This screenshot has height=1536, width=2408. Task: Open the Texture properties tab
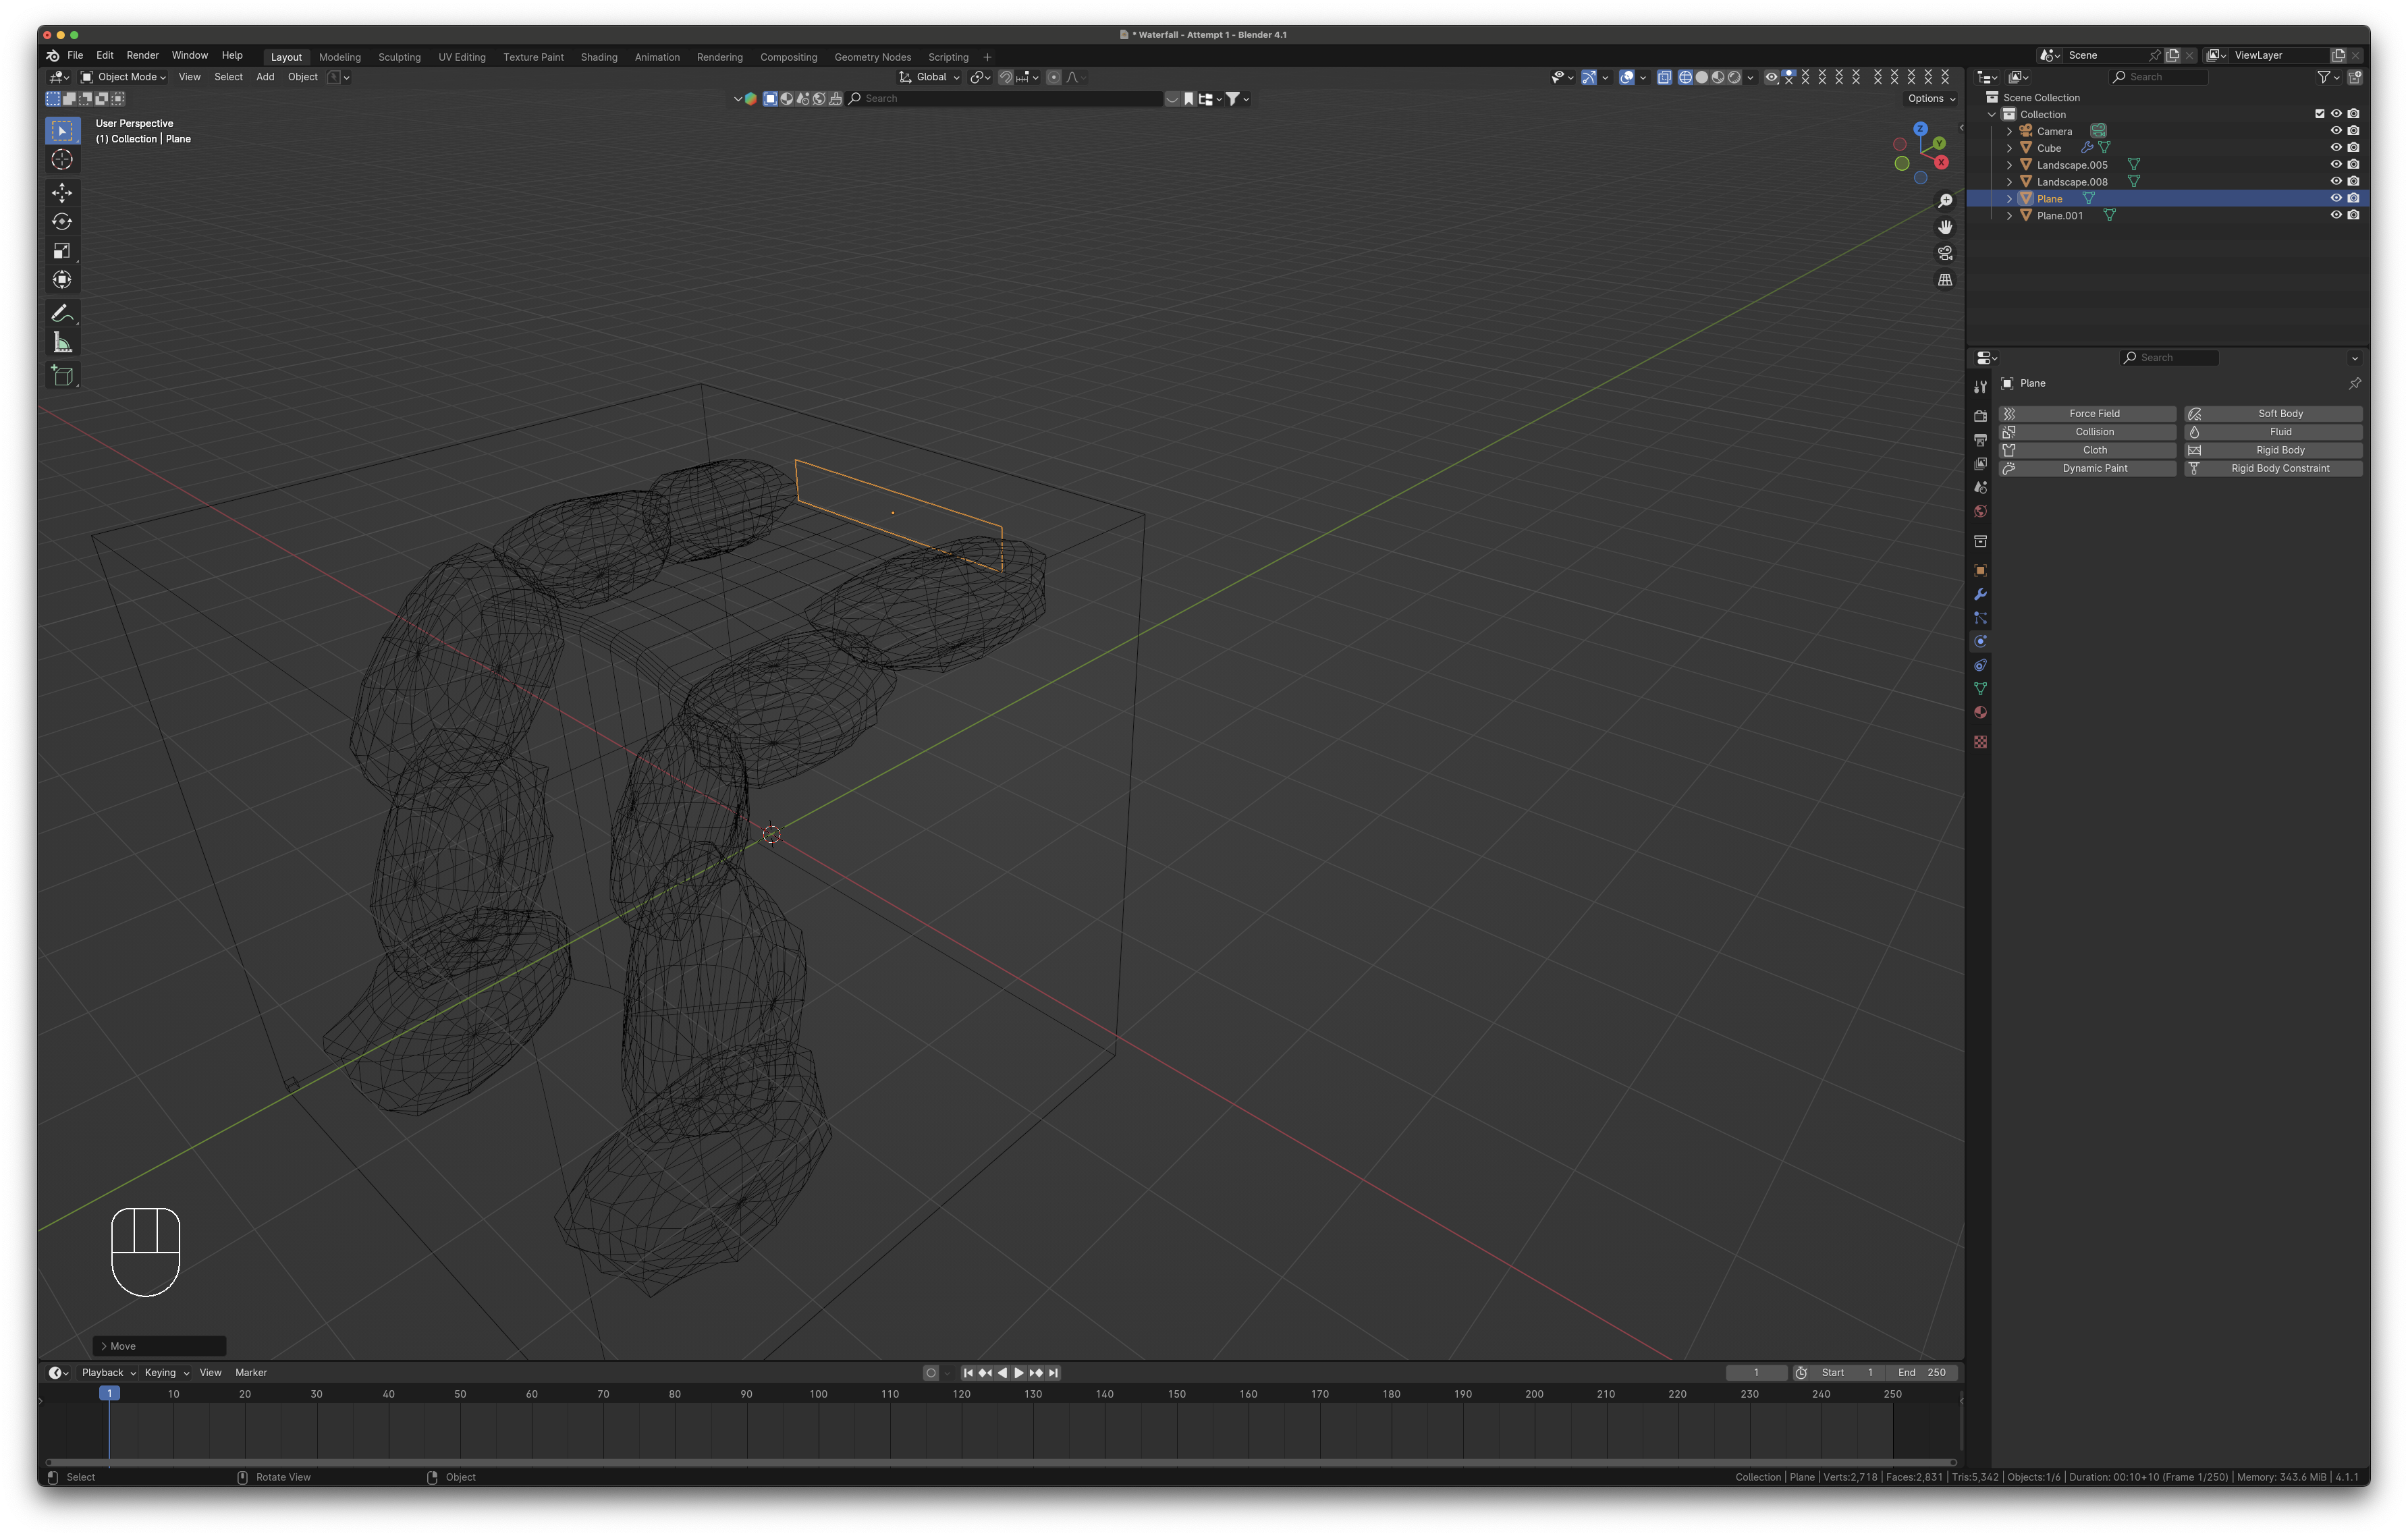tap(1980, 742)
